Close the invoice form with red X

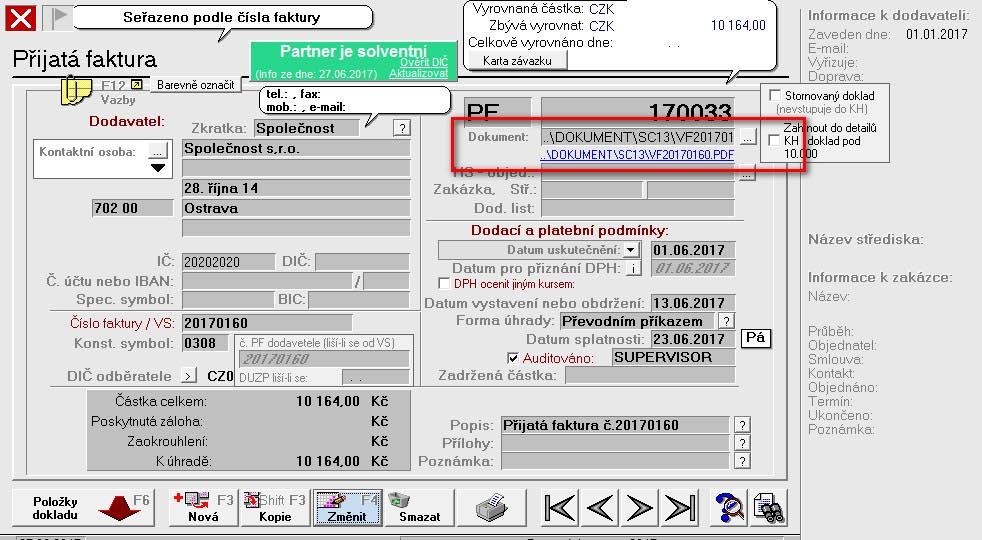tap(21, 18)
